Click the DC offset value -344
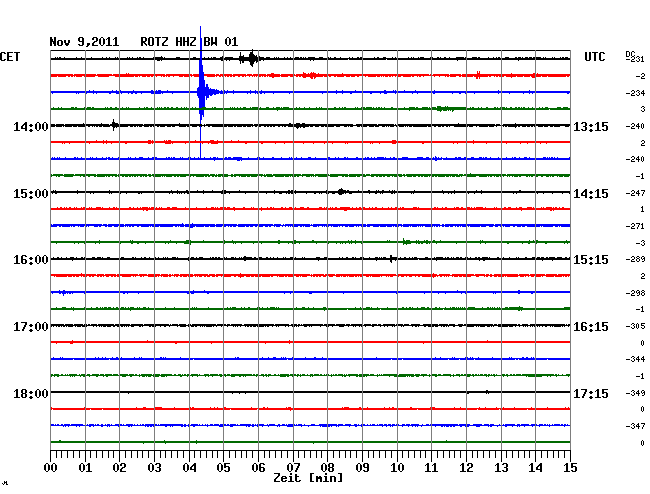 point(635,359)
